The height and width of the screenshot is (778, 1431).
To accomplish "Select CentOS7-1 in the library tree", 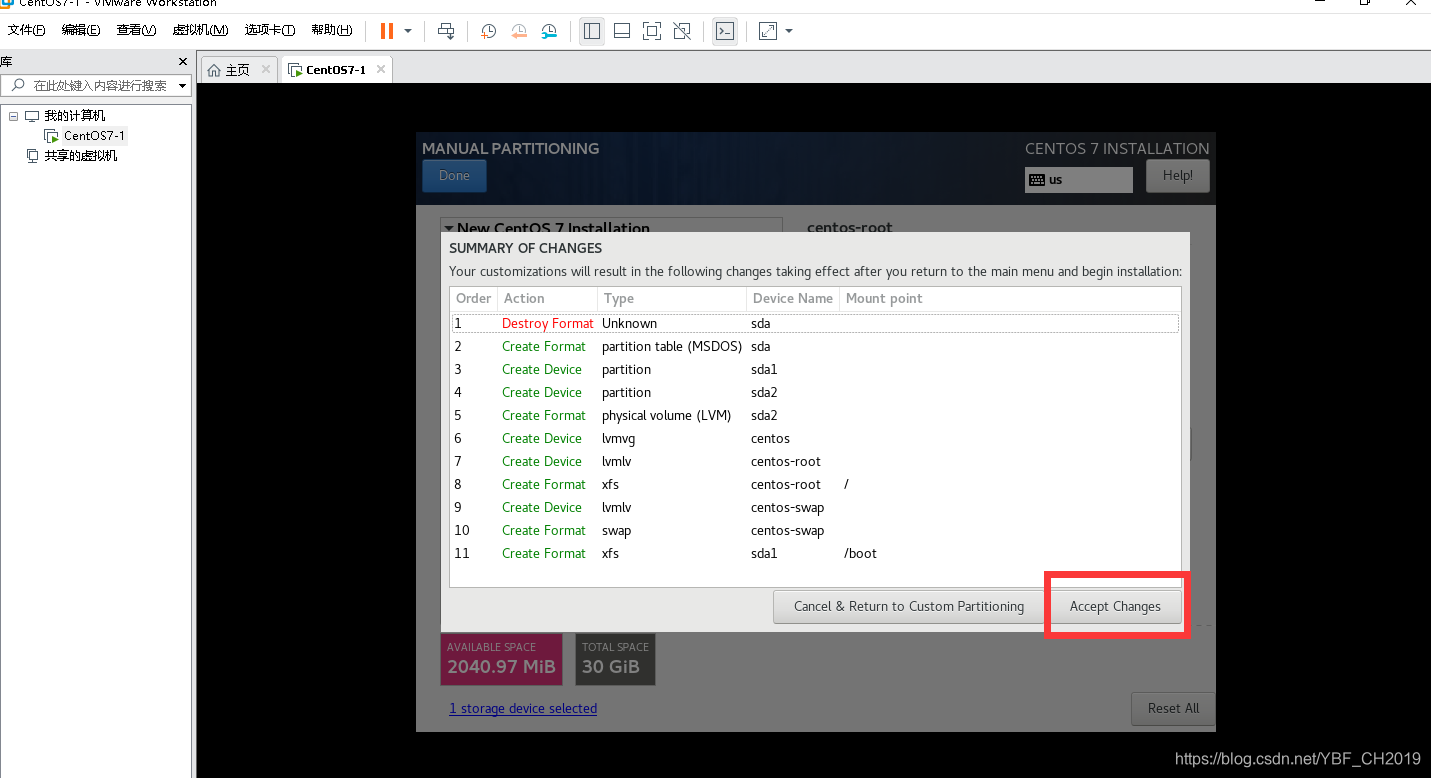I will 94,136.
